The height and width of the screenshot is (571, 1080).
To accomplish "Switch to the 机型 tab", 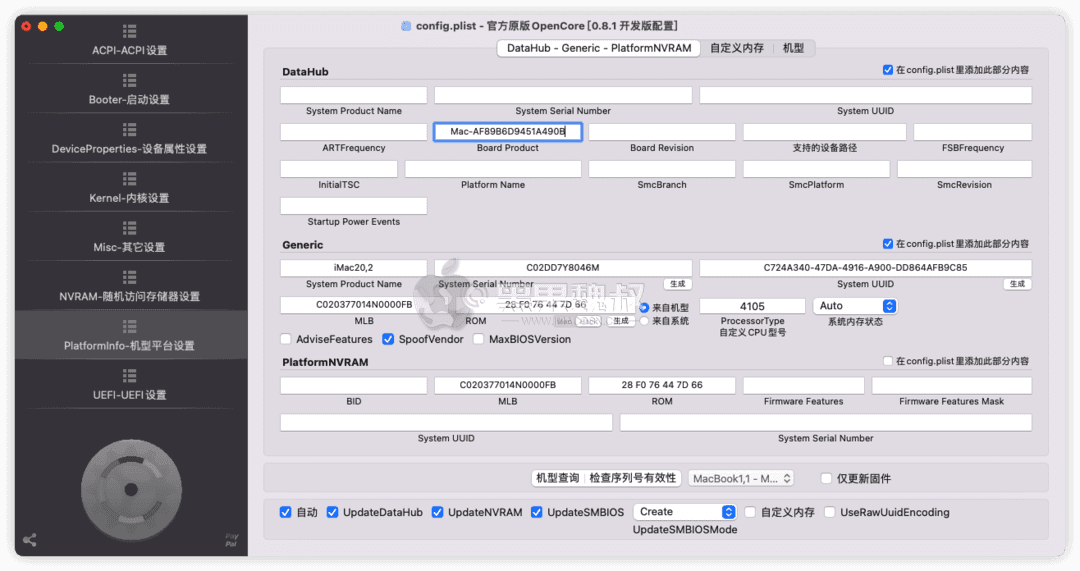I will [x=793, y=48].
